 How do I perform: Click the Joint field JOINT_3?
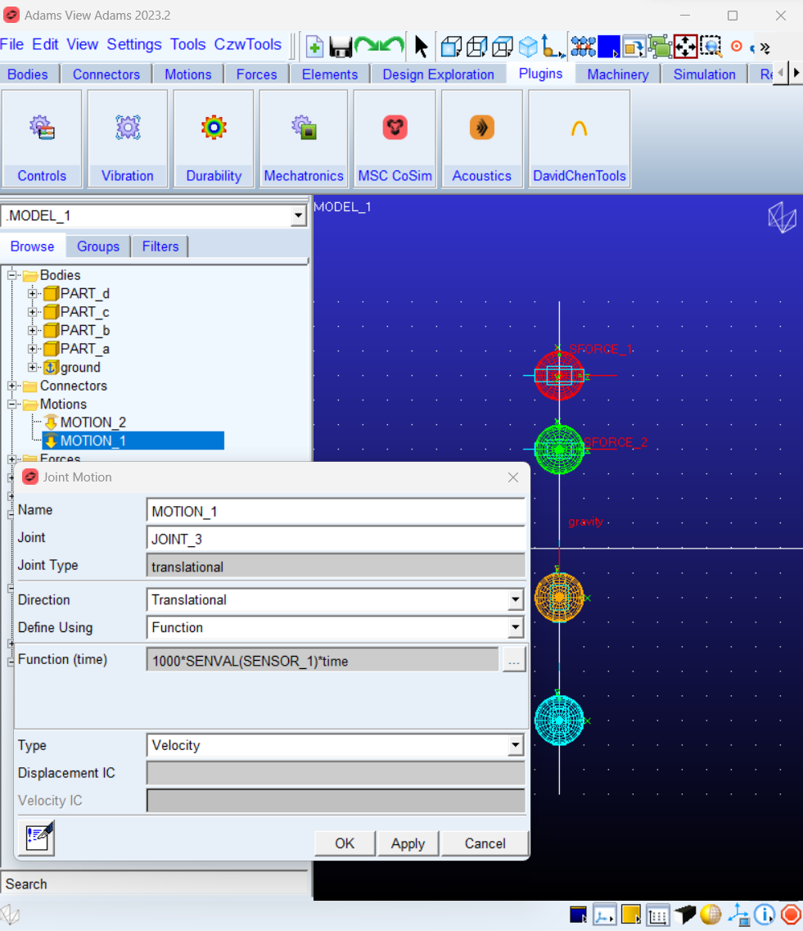coord(336,539)
